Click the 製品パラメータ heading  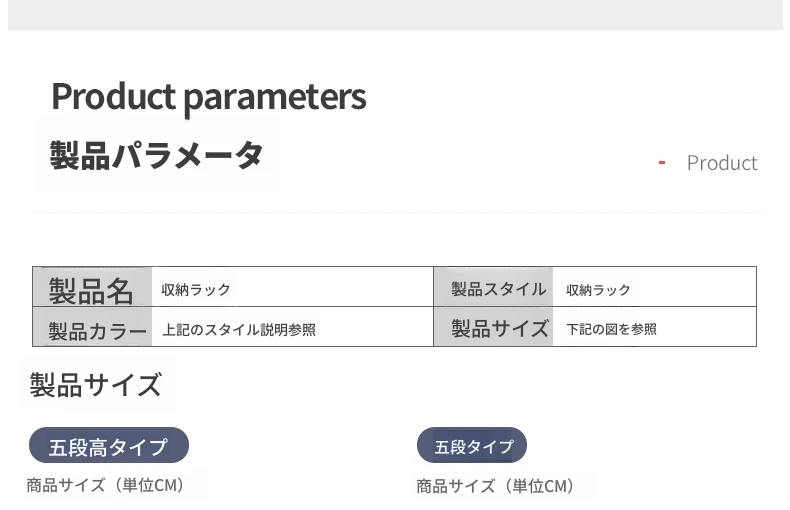pos(156,156)
